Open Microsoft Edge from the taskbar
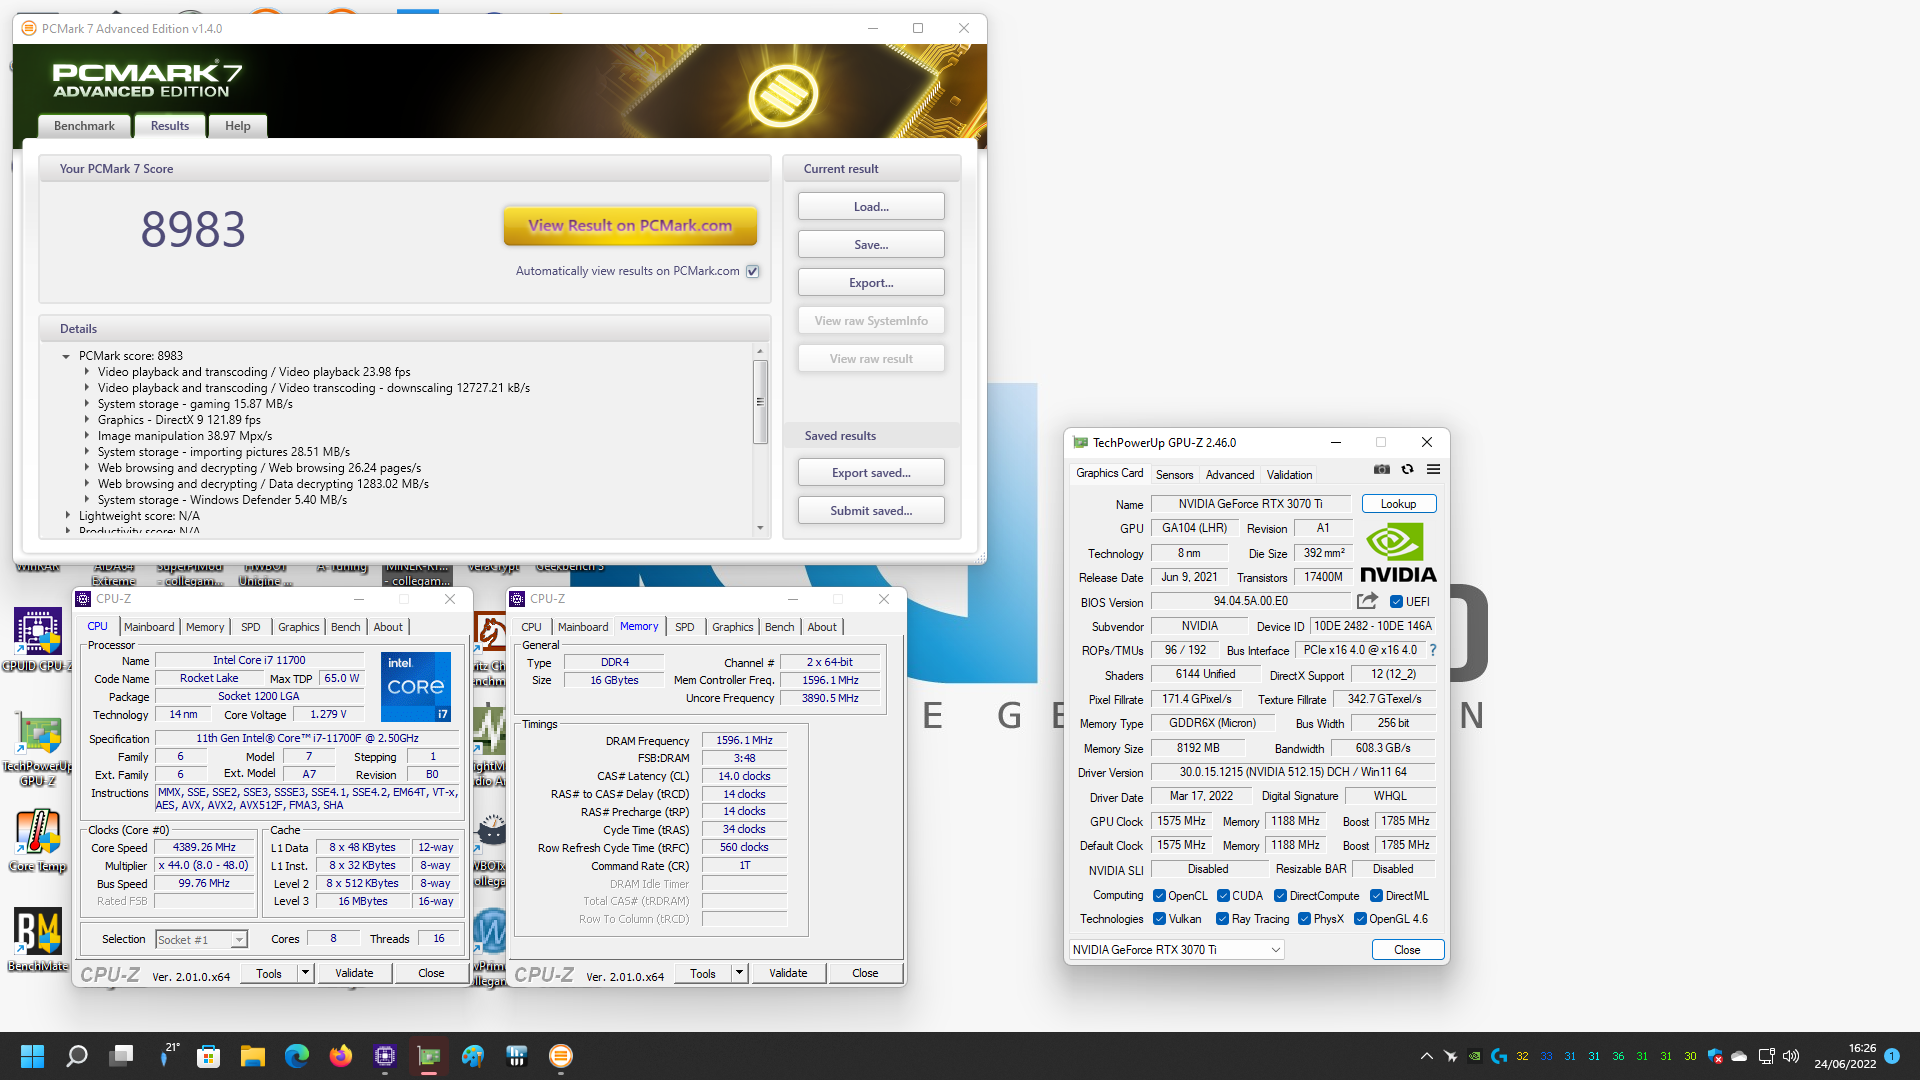Viewport: 1920px width, 1080px height. (x=297, y=1056)
